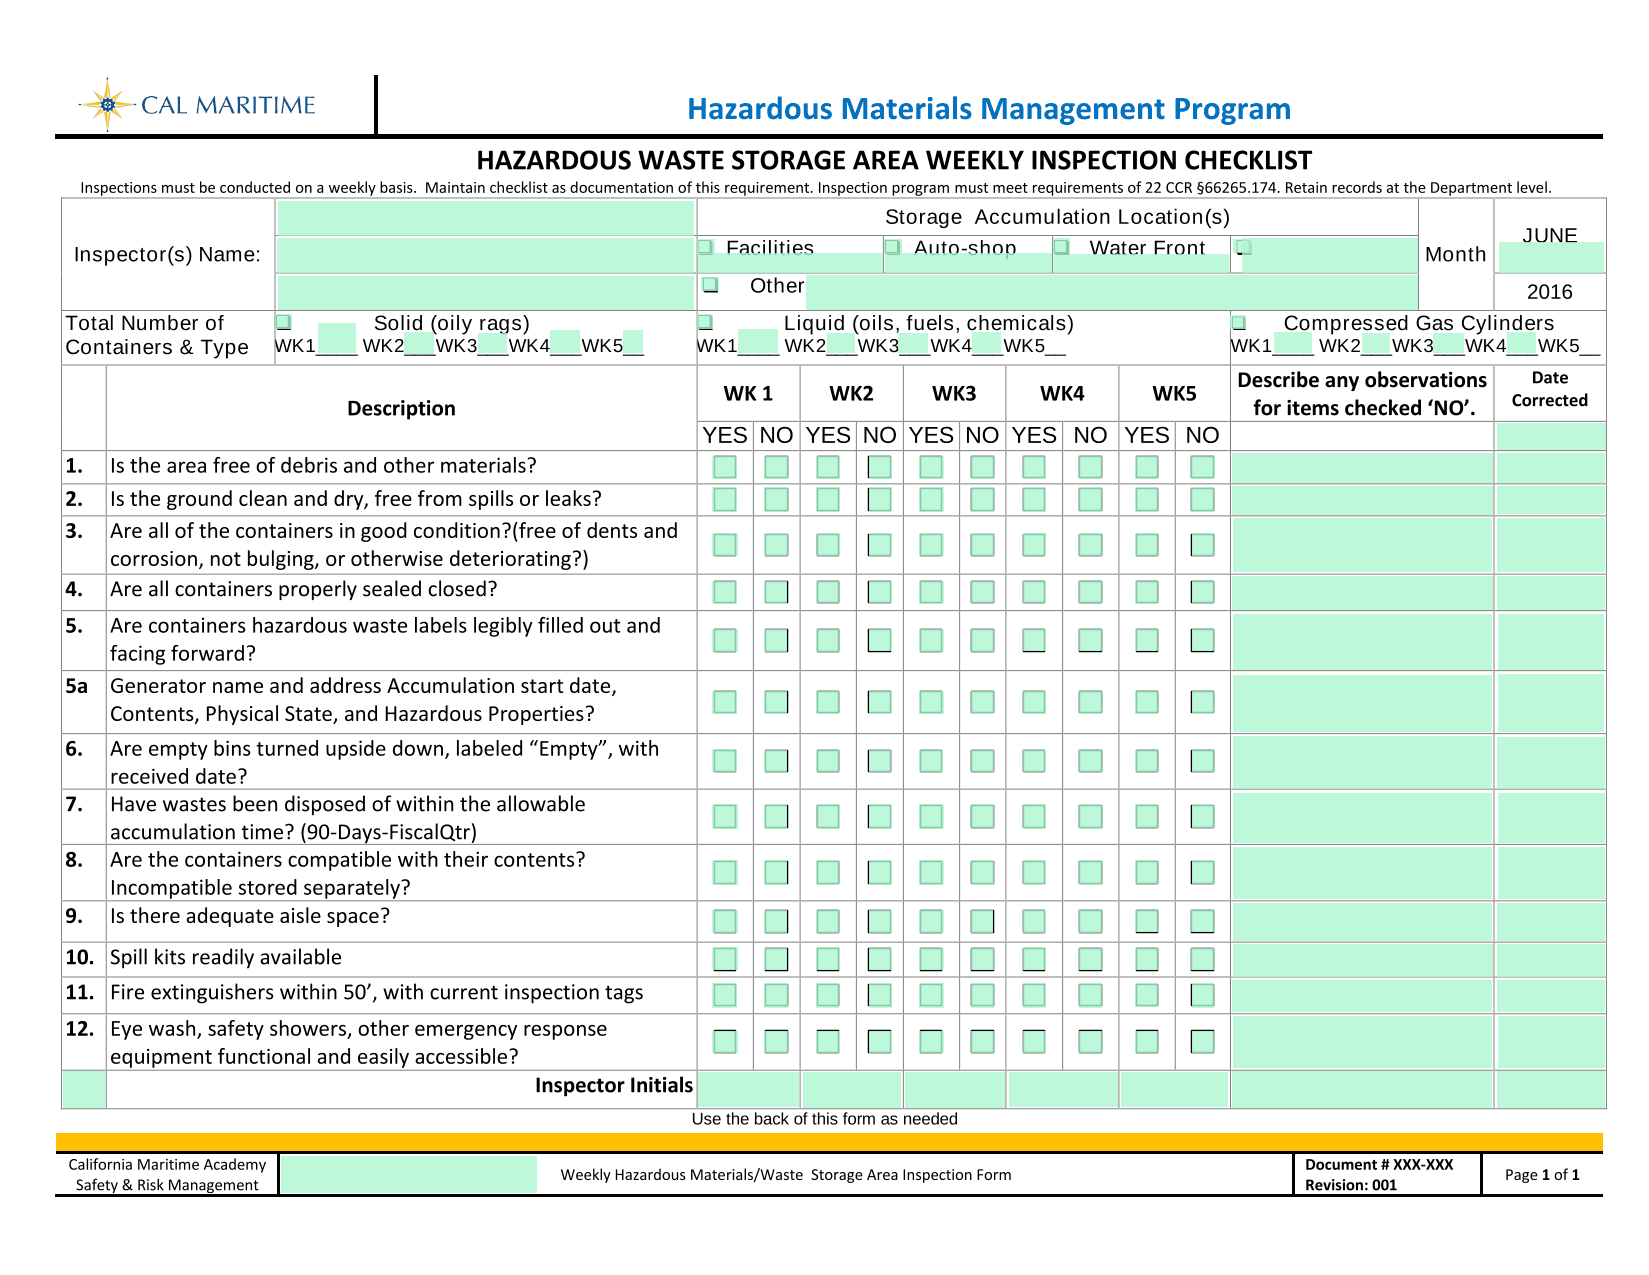Check the Auto-shop location checkbox
Screen dimensions: 1649x1275
point(893,247)
